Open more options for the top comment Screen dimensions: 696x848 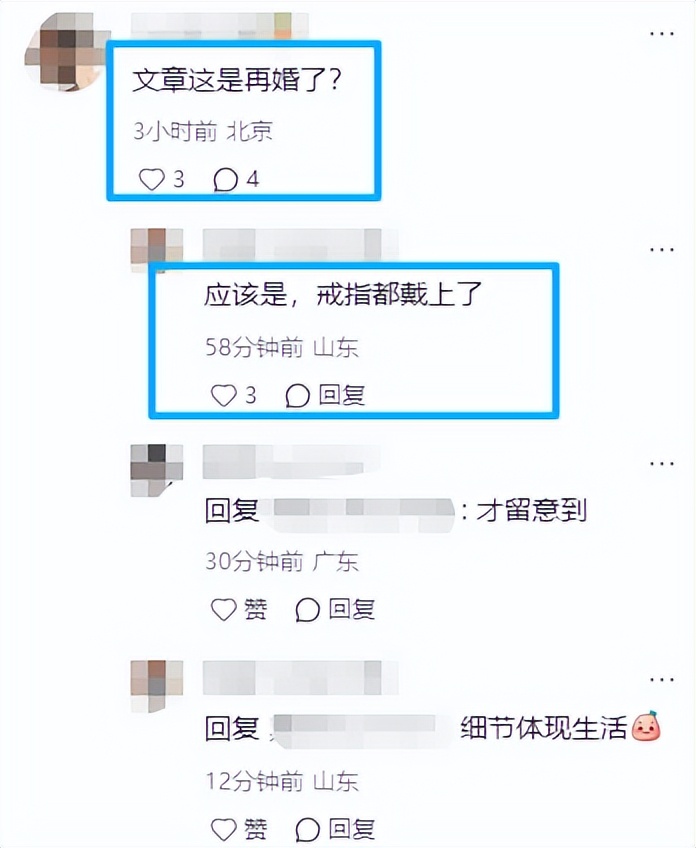click(x=662, y=34)
